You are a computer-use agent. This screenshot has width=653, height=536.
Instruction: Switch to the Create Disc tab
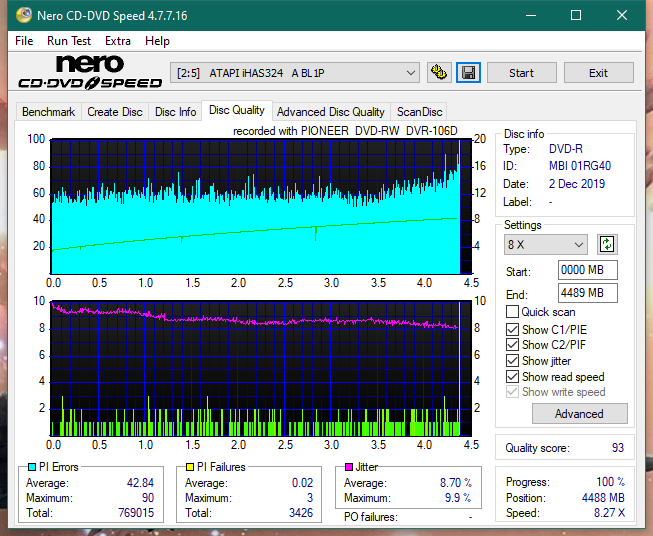coord(115,112)
